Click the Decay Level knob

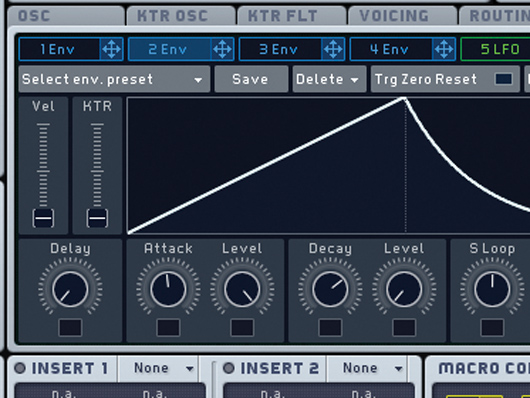coord(404,289)
